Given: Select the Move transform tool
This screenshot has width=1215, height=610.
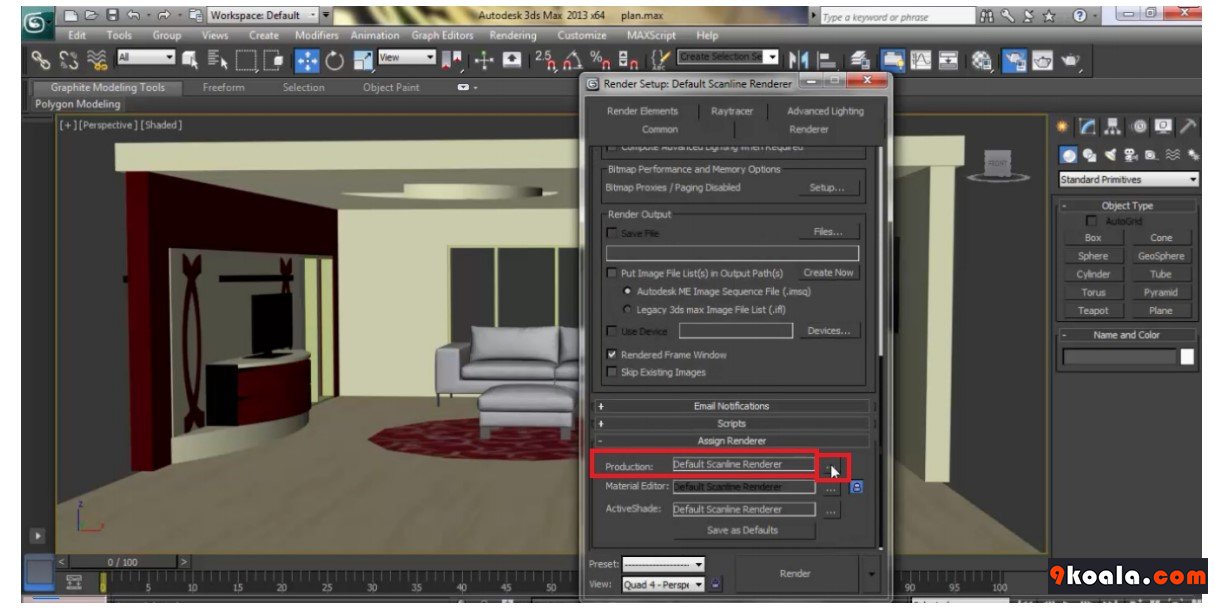Looking at the screenshot, I should [307, 60].
